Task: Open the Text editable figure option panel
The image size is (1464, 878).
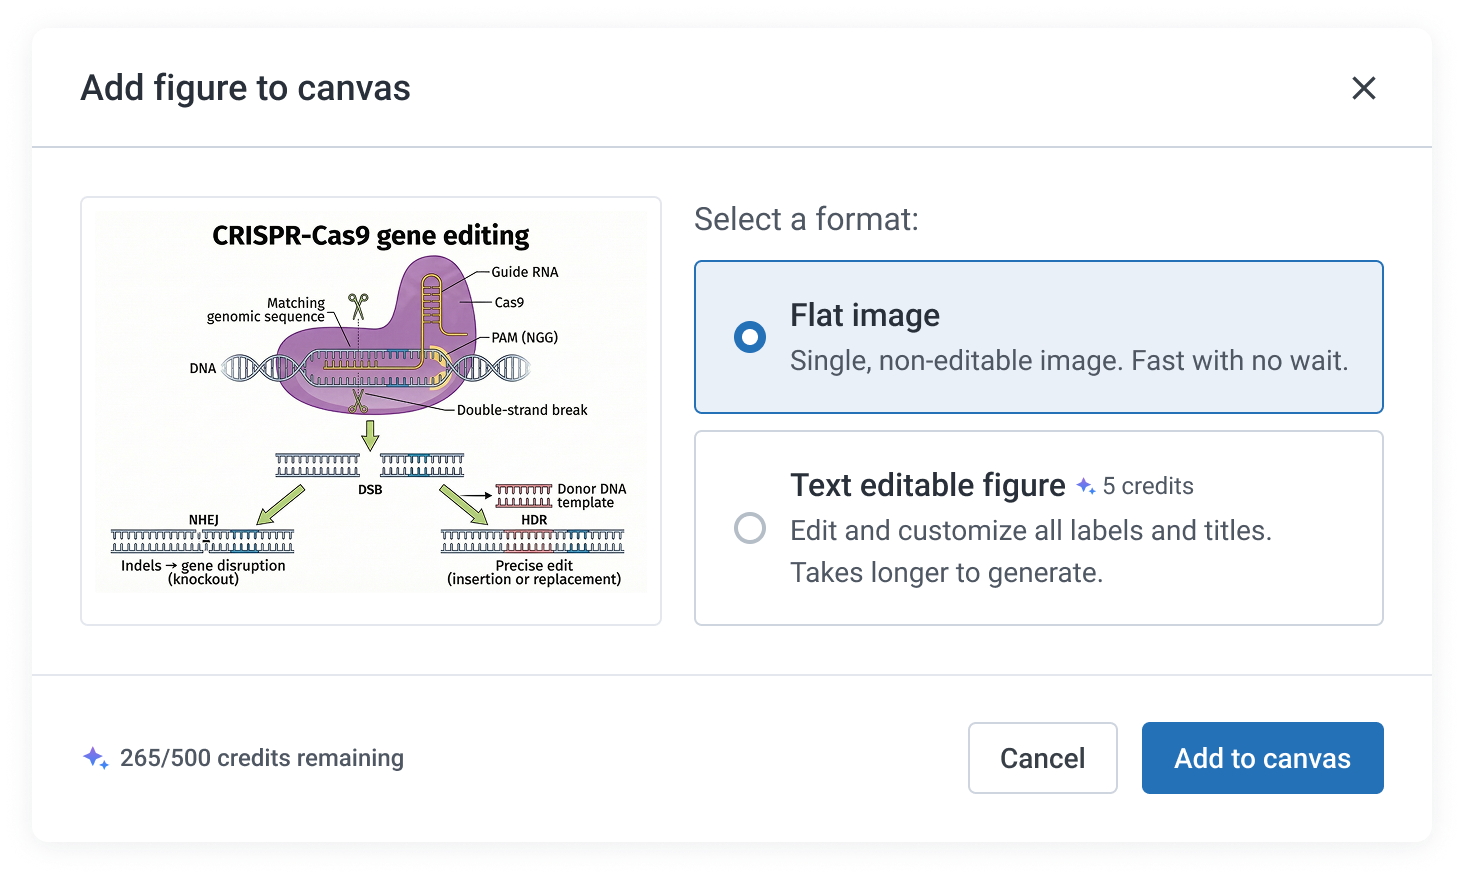Action: (1038, 528)
